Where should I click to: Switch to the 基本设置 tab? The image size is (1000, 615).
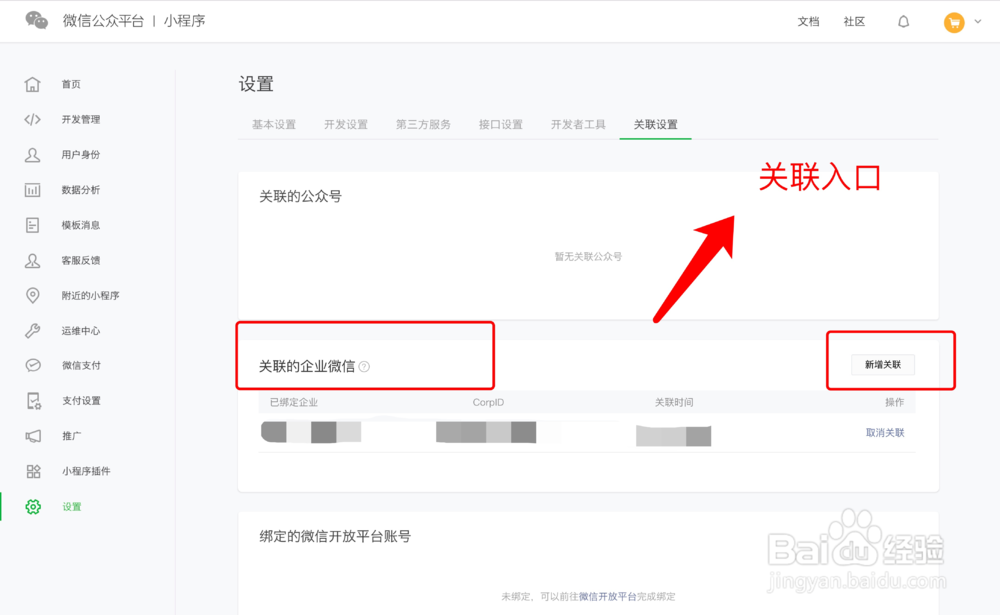273,124
